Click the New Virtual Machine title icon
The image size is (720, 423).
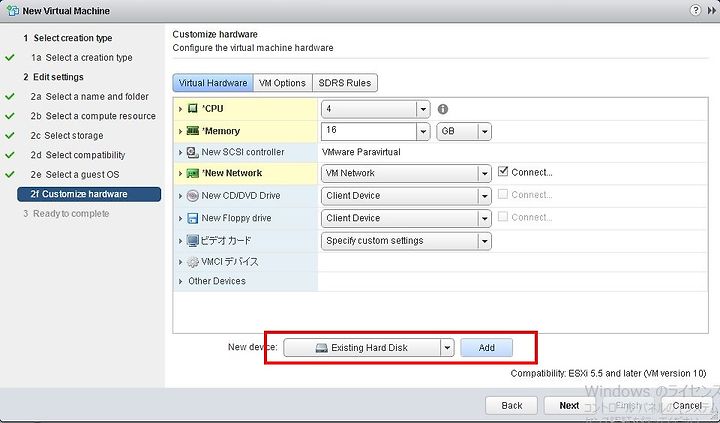pyautogui.click(x=12, y=10)
